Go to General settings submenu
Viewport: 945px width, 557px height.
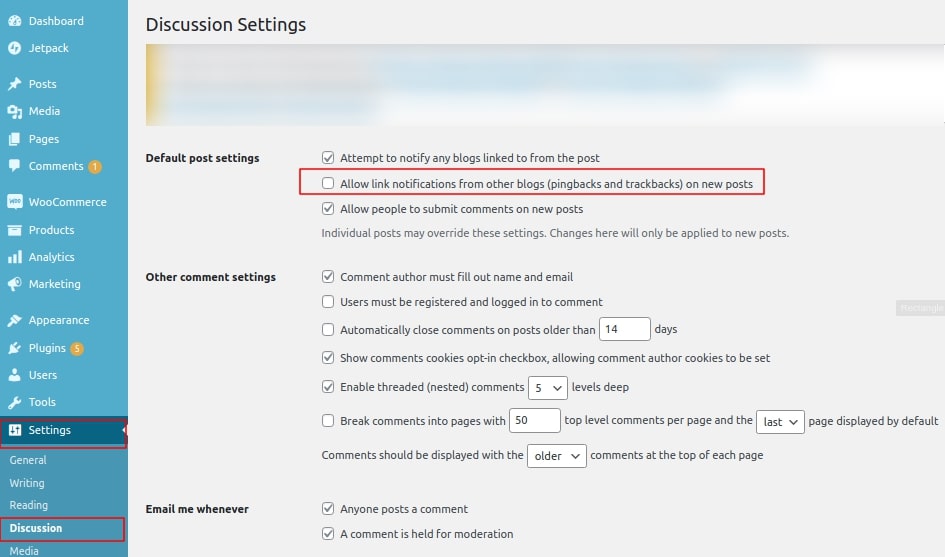pyautogui.click(x=28, y=460)
